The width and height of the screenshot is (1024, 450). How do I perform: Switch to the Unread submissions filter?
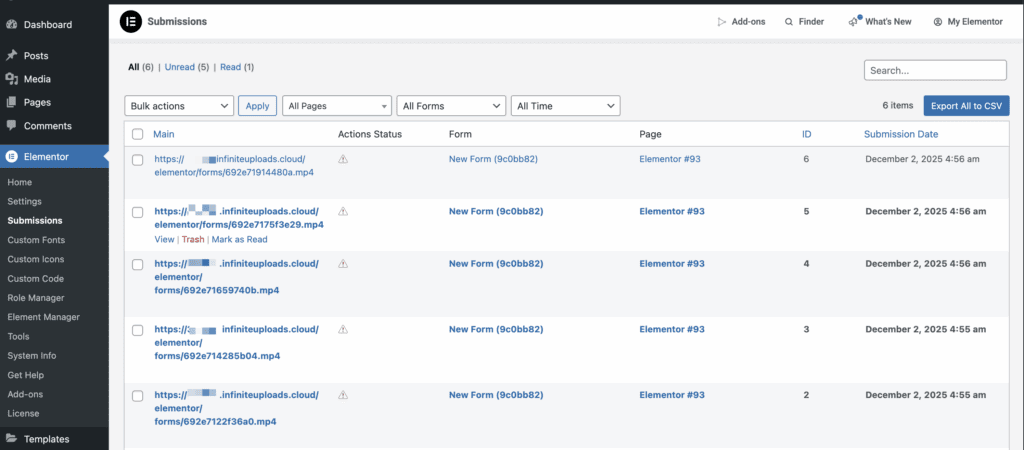pos(180,67)
